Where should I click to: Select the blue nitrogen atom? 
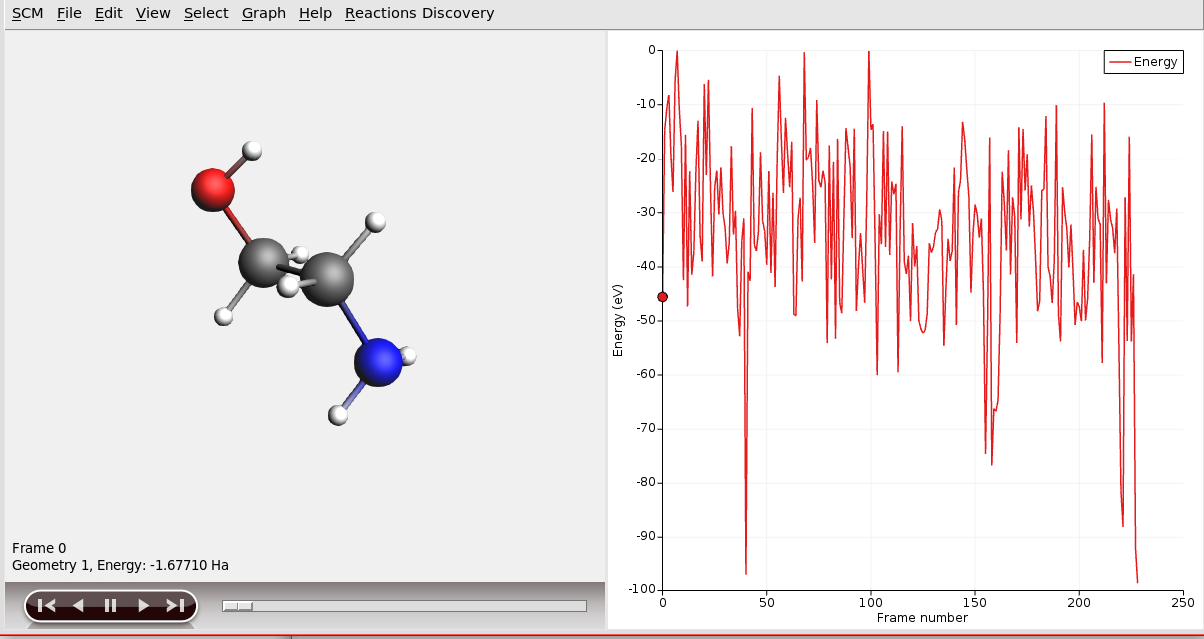378,362
